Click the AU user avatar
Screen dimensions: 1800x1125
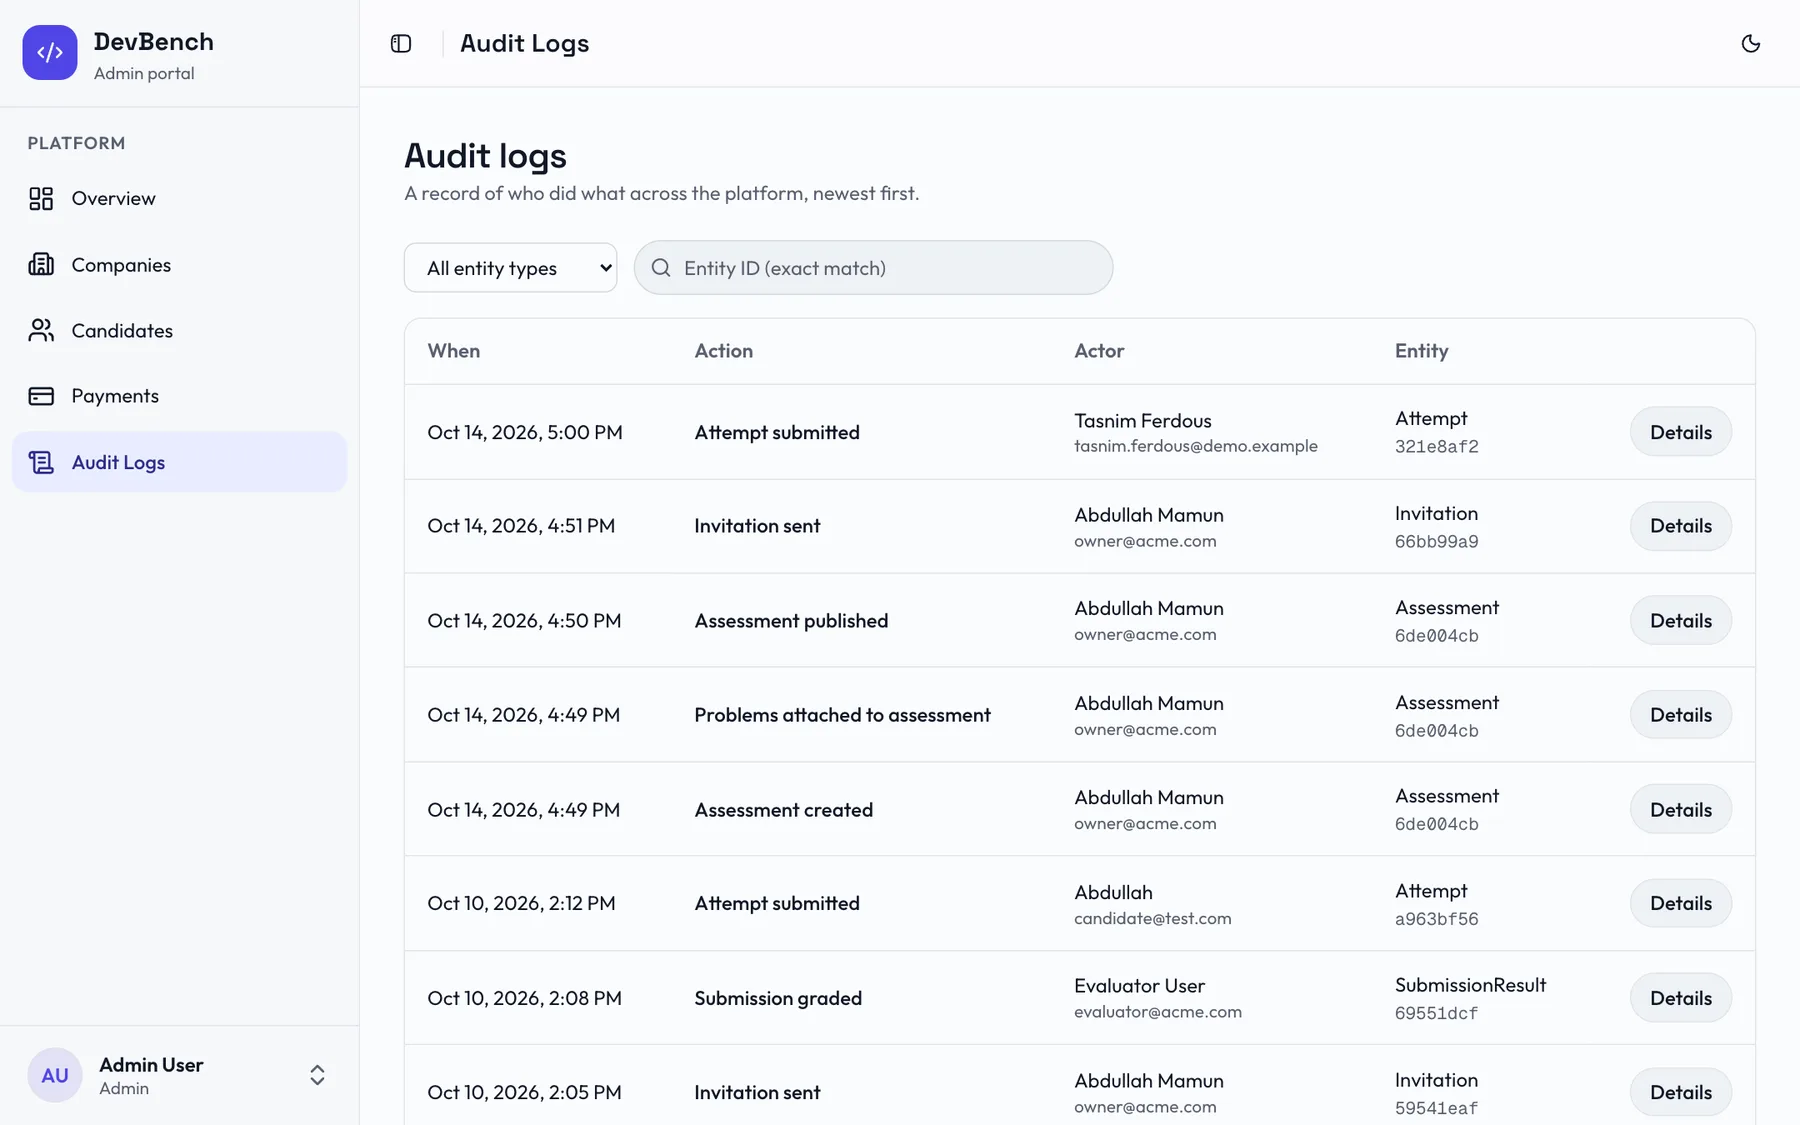point(55,1075)
